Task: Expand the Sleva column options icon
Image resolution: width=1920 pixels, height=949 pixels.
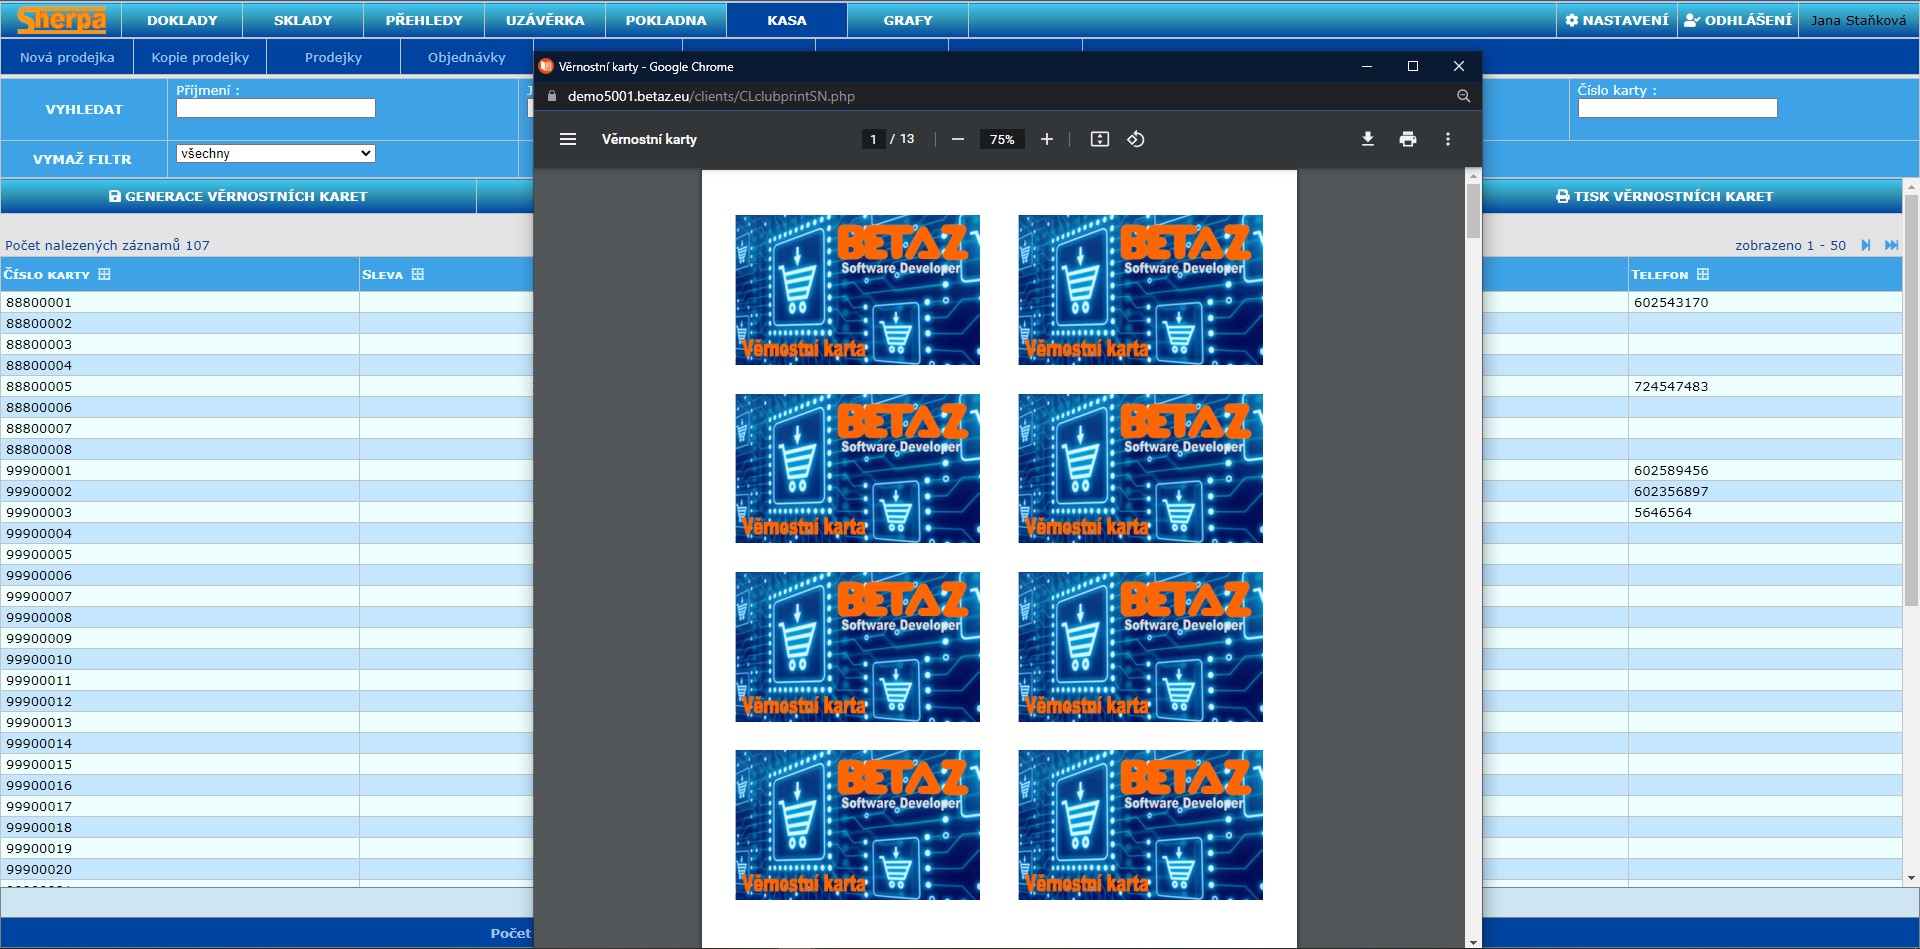Action: (x=418, y=274)
